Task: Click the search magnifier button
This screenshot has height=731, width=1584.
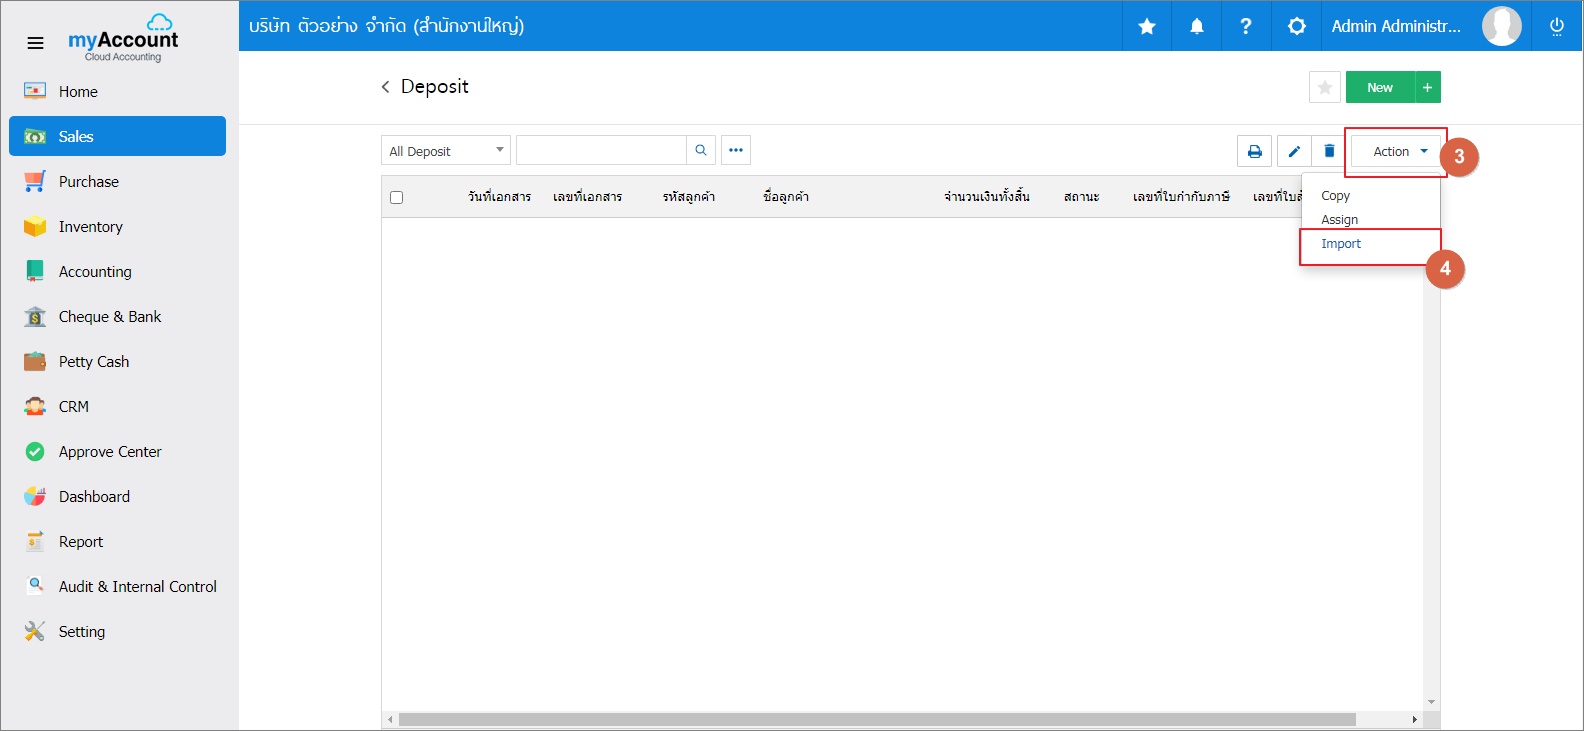Action: point(701,150)
